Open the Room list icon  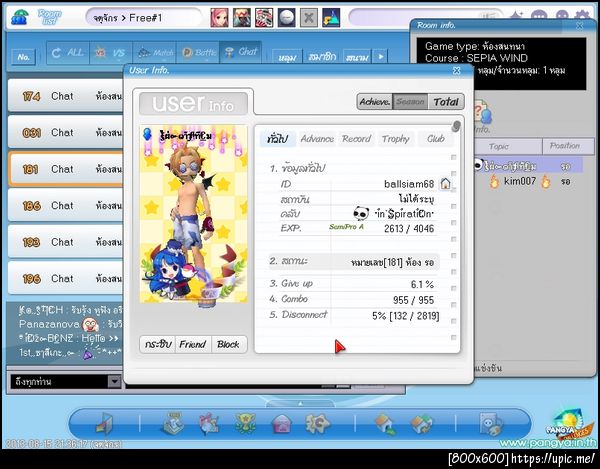click(50, 17)
